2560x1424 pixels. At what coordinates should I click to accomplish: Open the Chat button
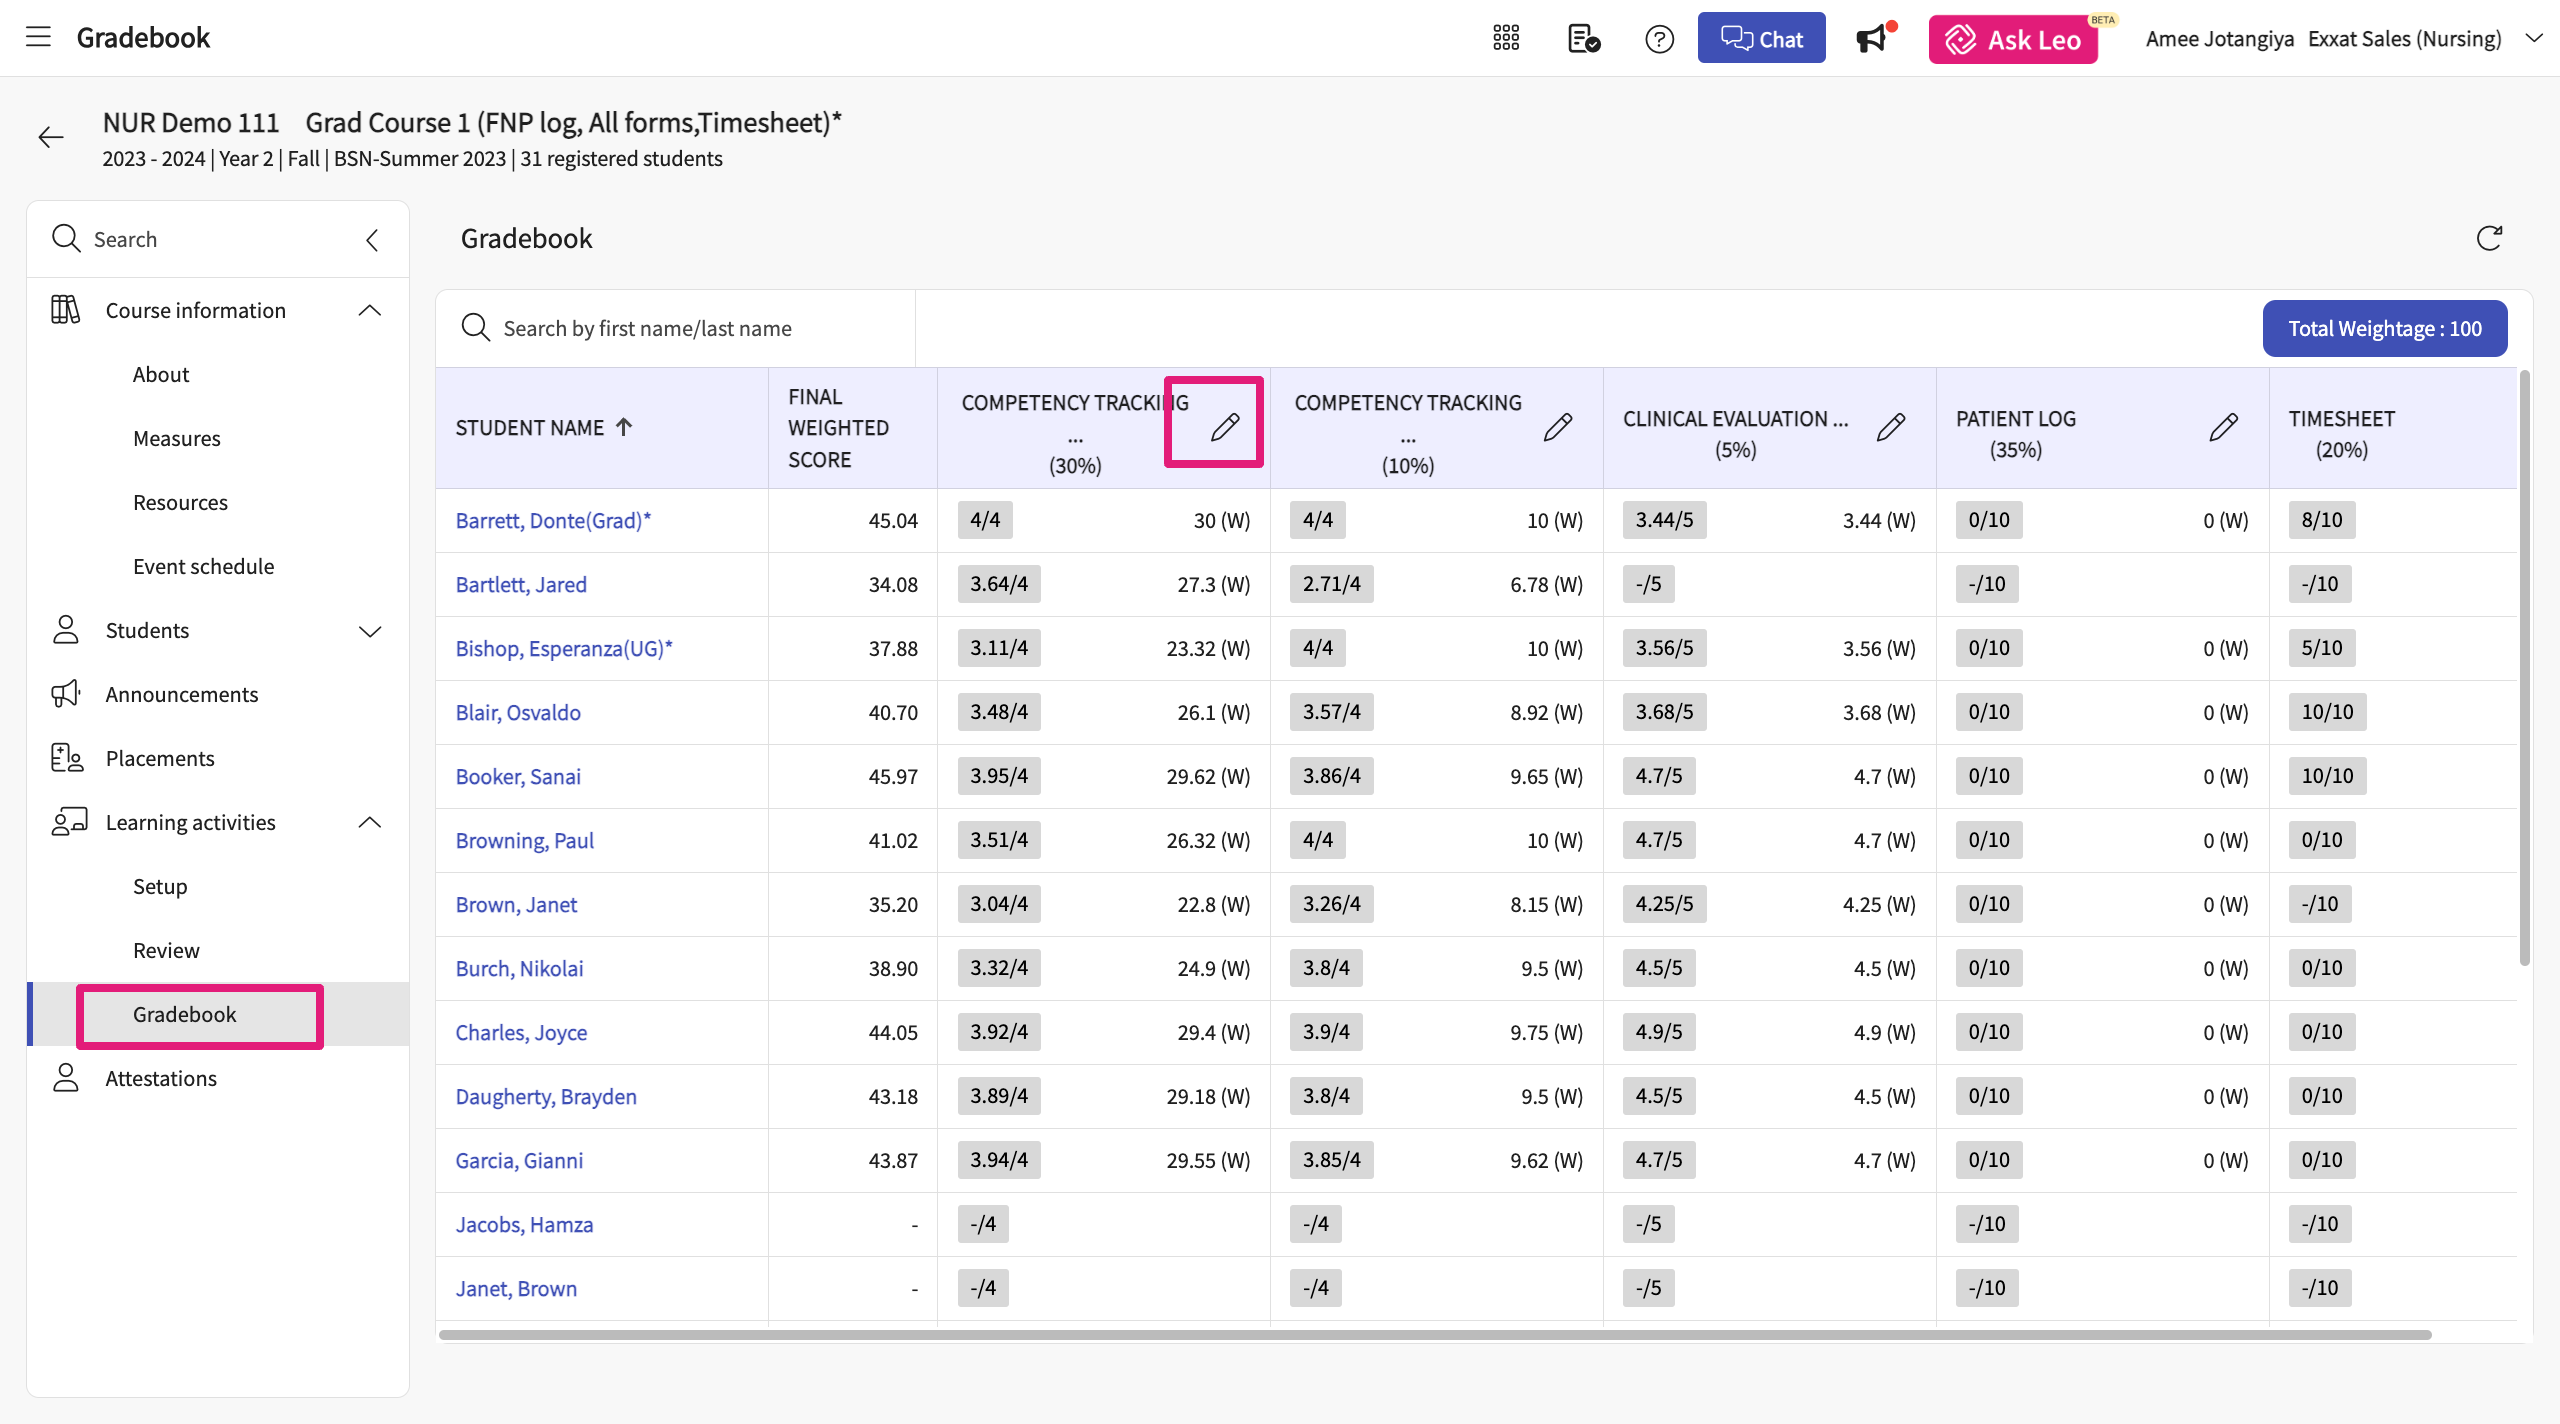click(x=1761, y=38)
